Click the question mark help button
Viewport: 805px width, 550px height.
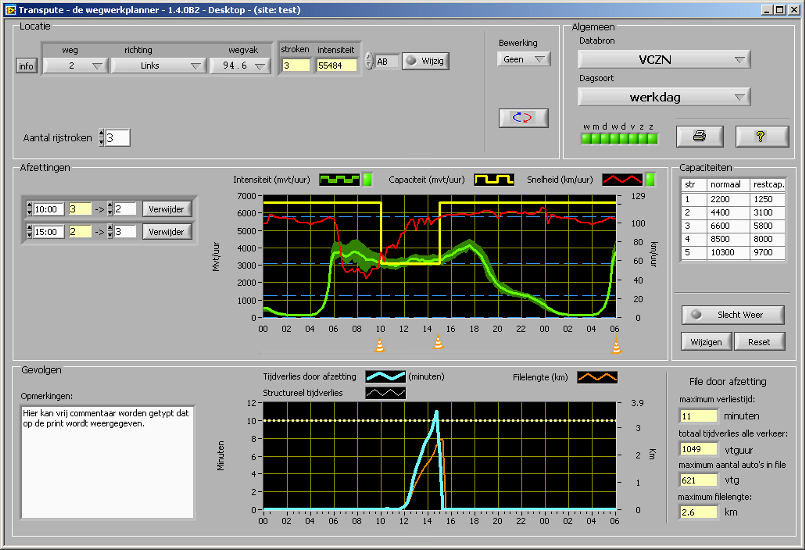761,136
